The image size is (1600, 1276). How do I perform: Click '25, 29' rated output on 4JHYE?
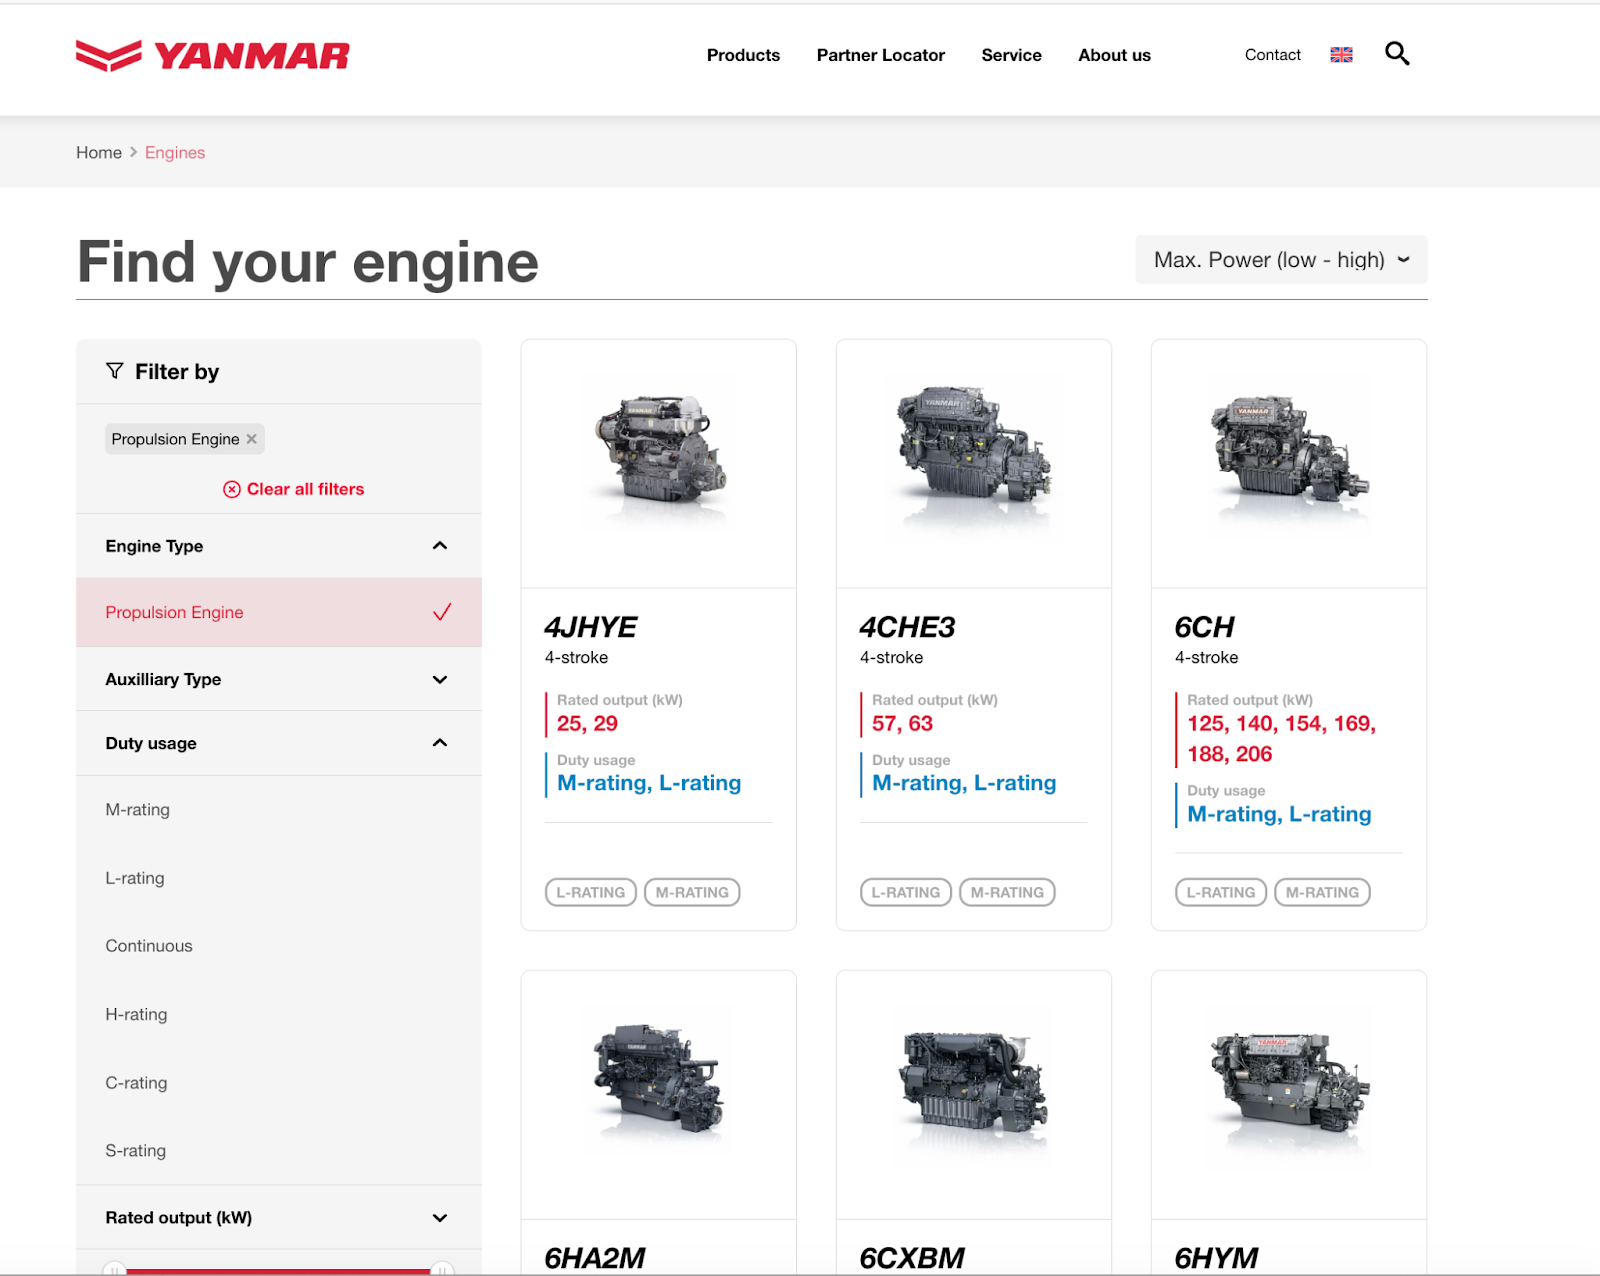(x=587, y=724)
